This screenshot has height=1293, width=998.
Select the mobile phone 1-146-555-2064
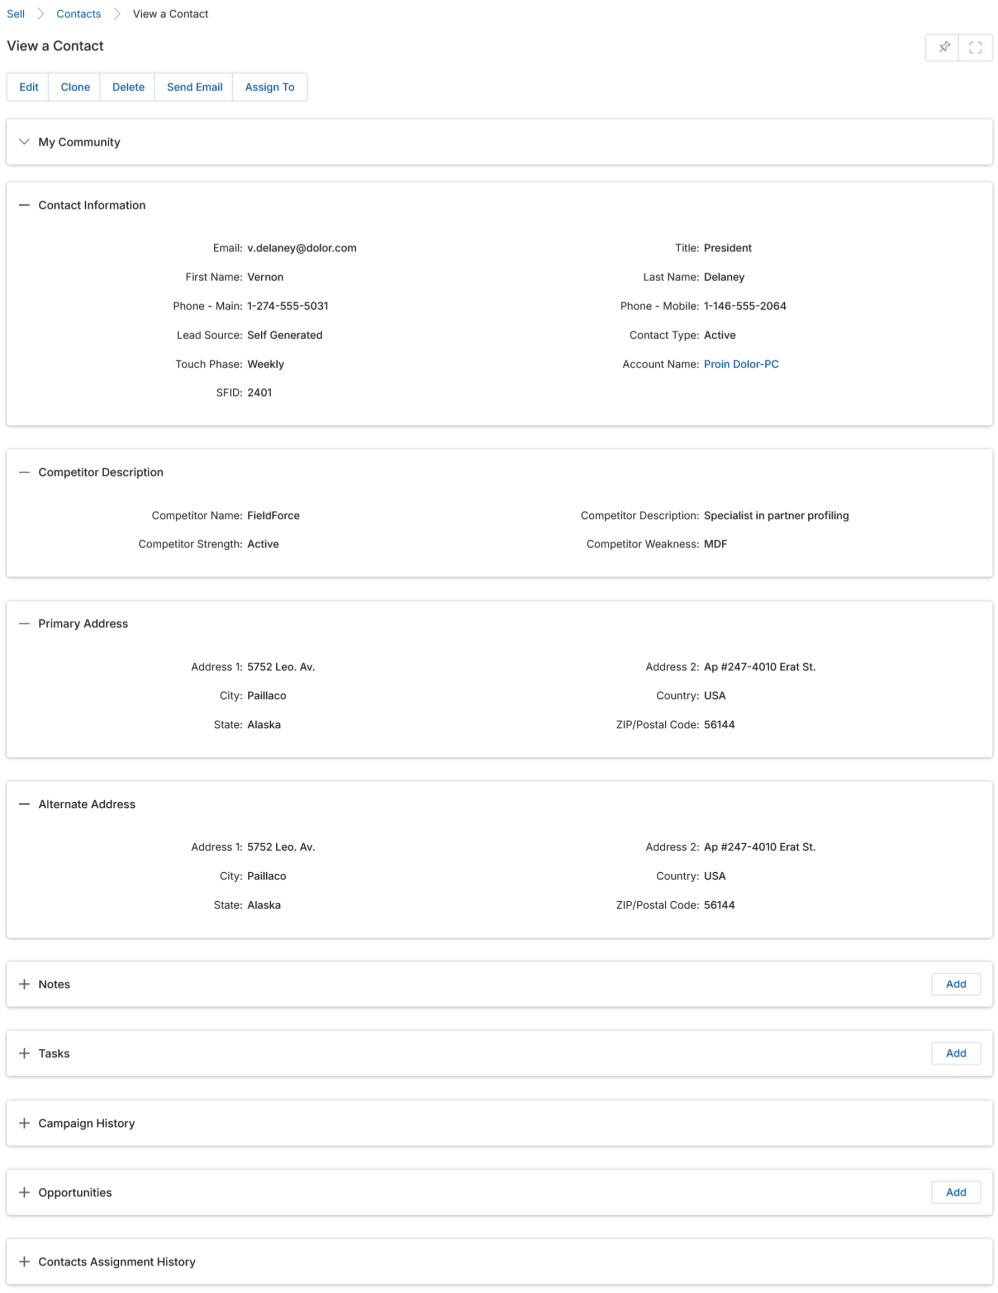coord(745,306)
